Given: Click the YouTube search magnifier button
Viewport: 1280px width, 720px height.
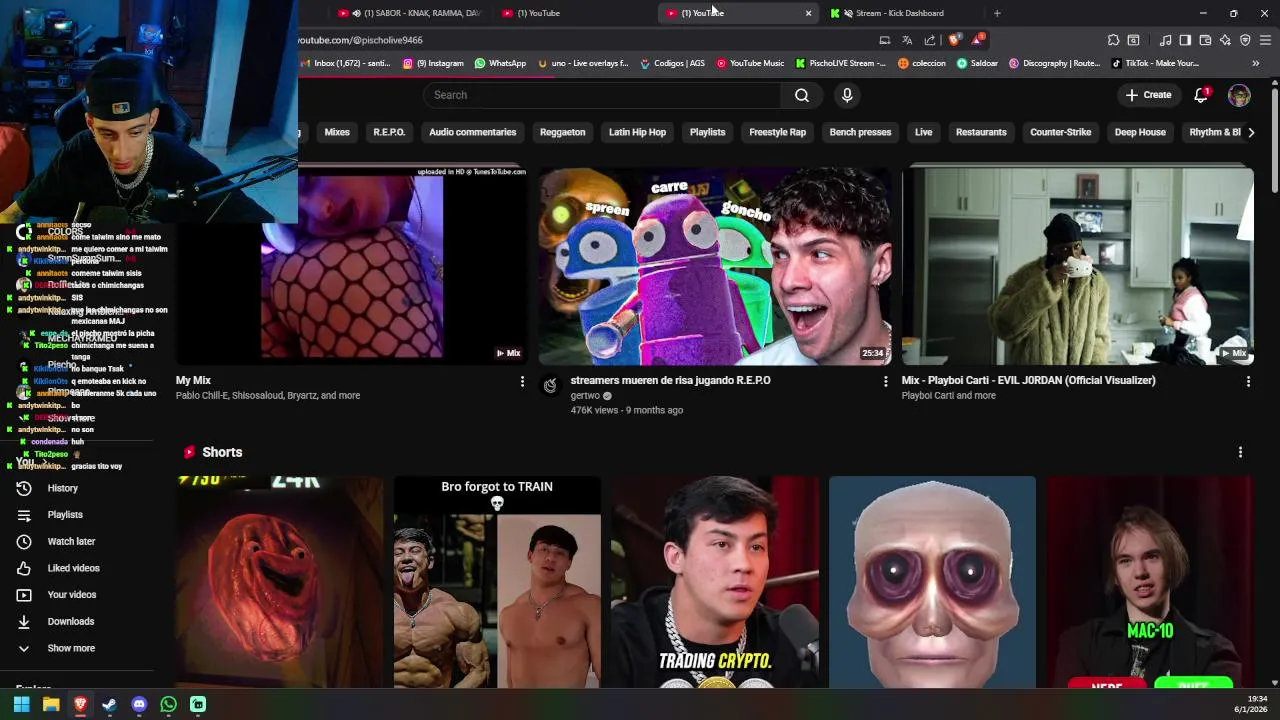Looking at the screenshot, I should [802, 95].
